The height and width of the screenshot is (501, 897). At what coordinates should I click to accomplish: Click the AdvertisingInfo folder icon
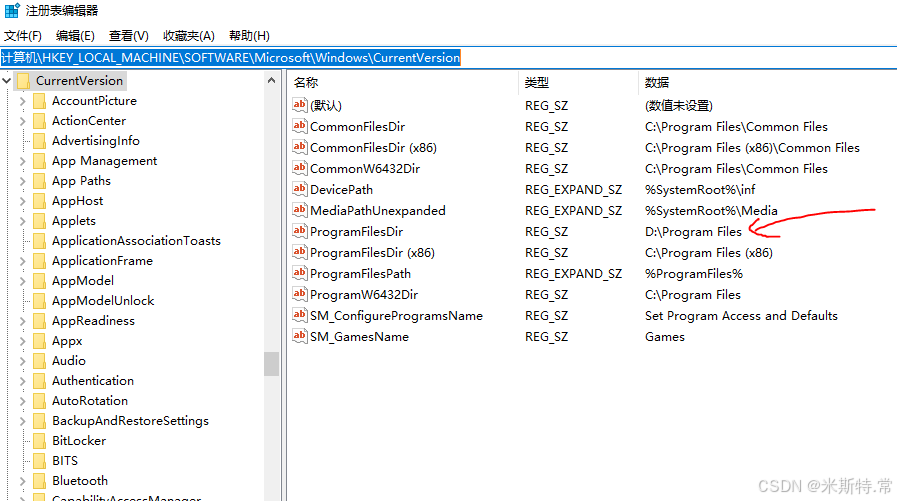coord(39,141)
